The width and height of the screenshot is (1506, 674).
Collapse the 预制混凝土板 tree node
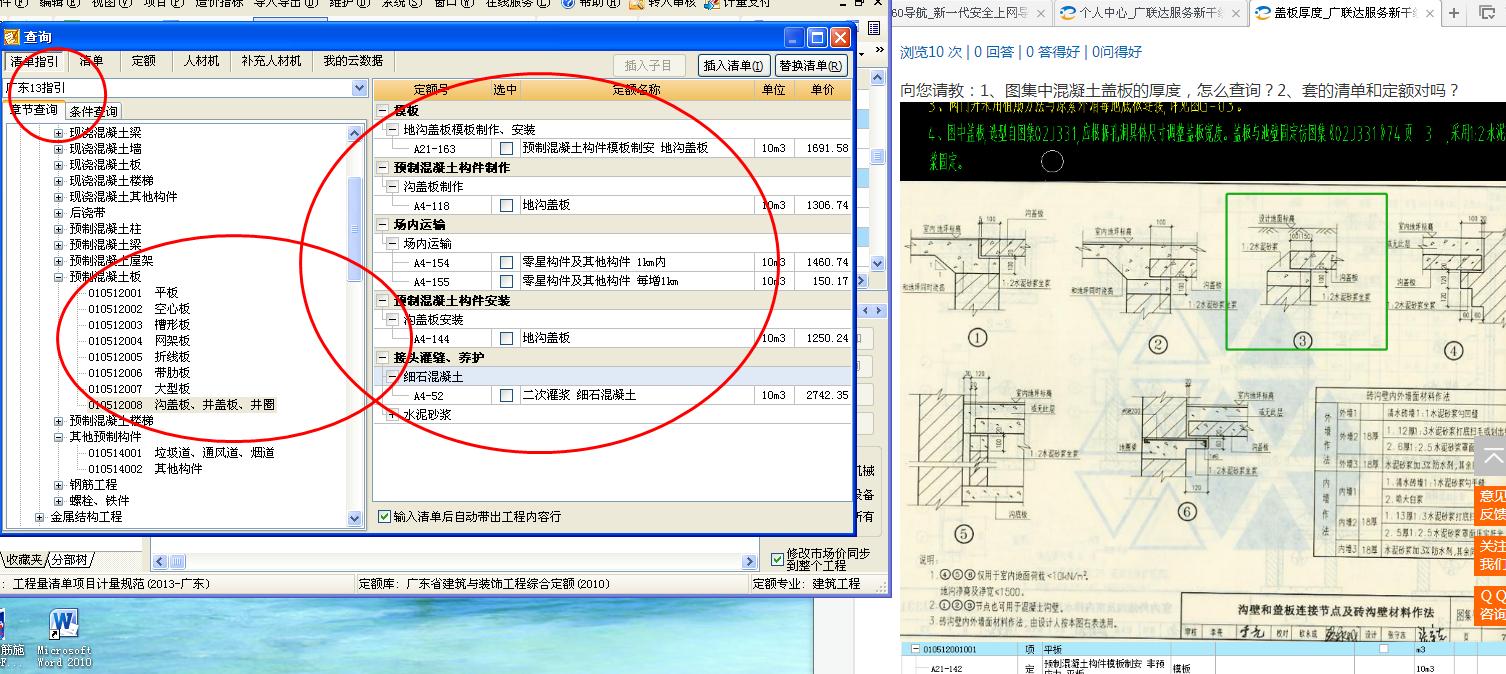coord(59,277)
